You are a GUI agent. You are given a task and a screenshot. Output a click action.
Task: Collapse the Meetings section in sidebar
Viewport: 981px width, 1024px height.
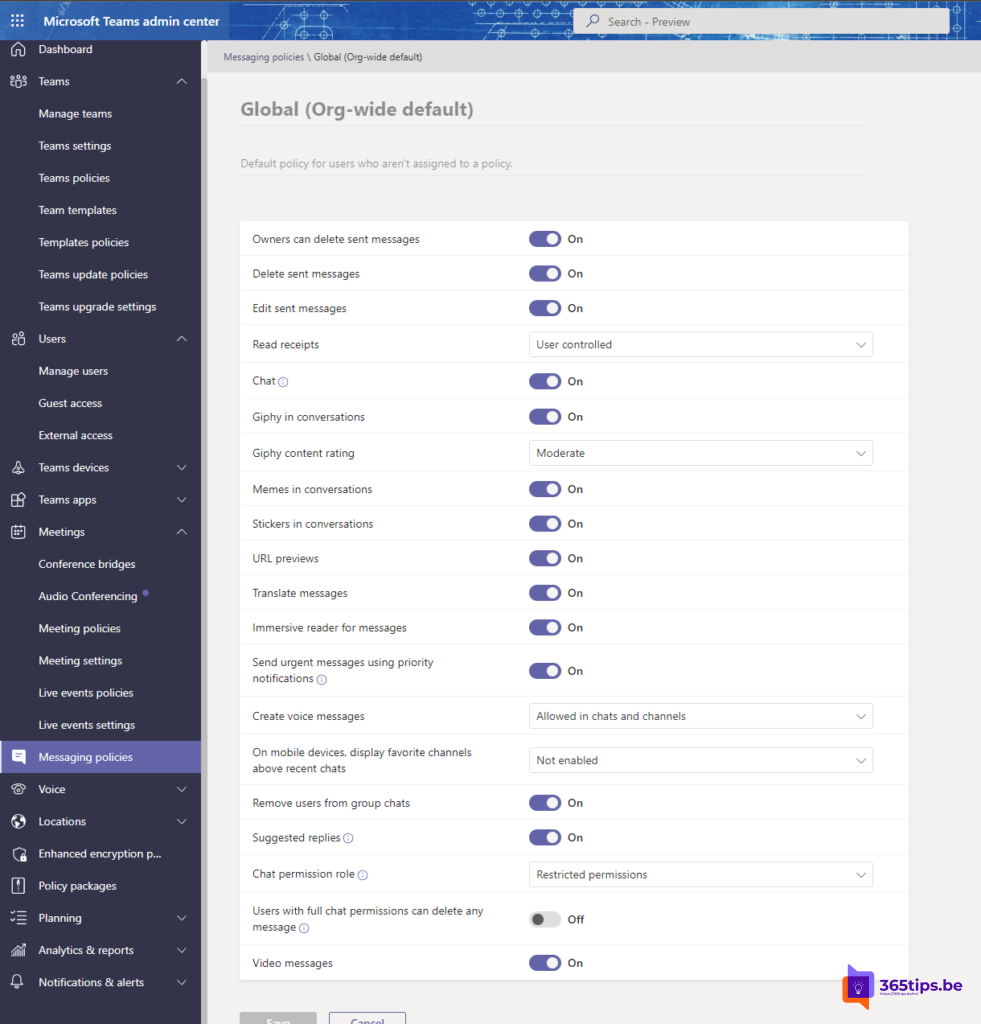[x=181, y=532]
